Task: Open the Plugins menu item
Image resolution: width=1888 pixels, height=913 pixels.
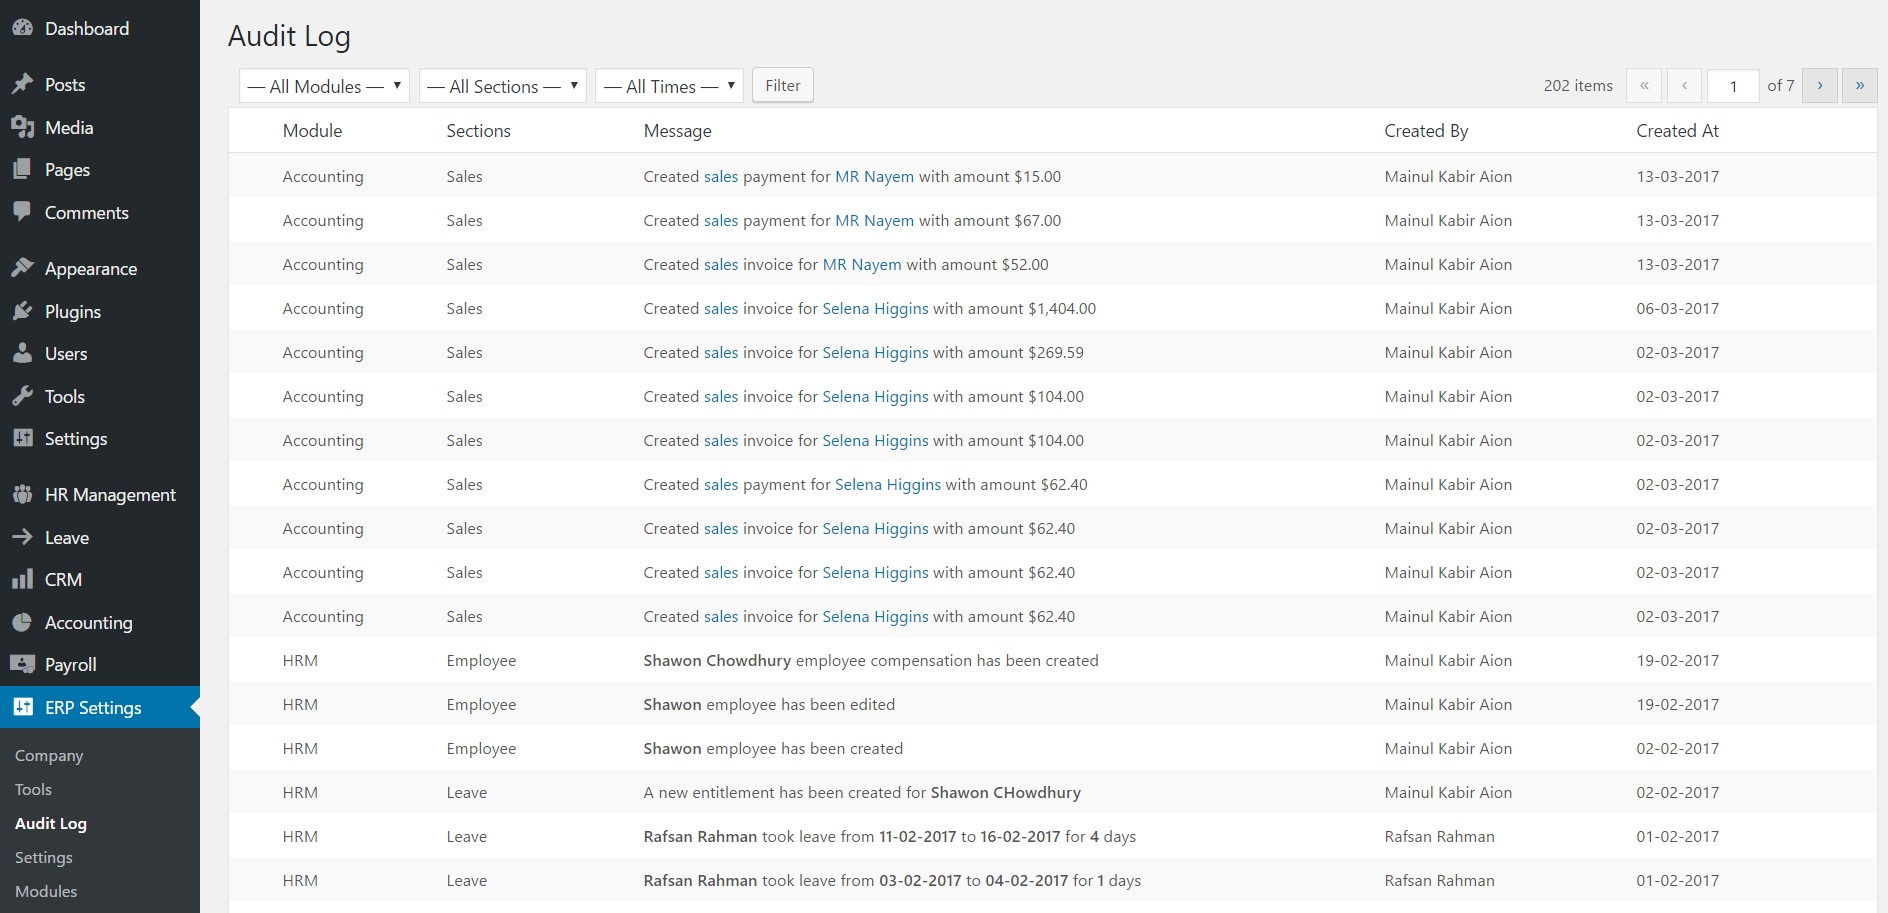Action: point(100,311)
